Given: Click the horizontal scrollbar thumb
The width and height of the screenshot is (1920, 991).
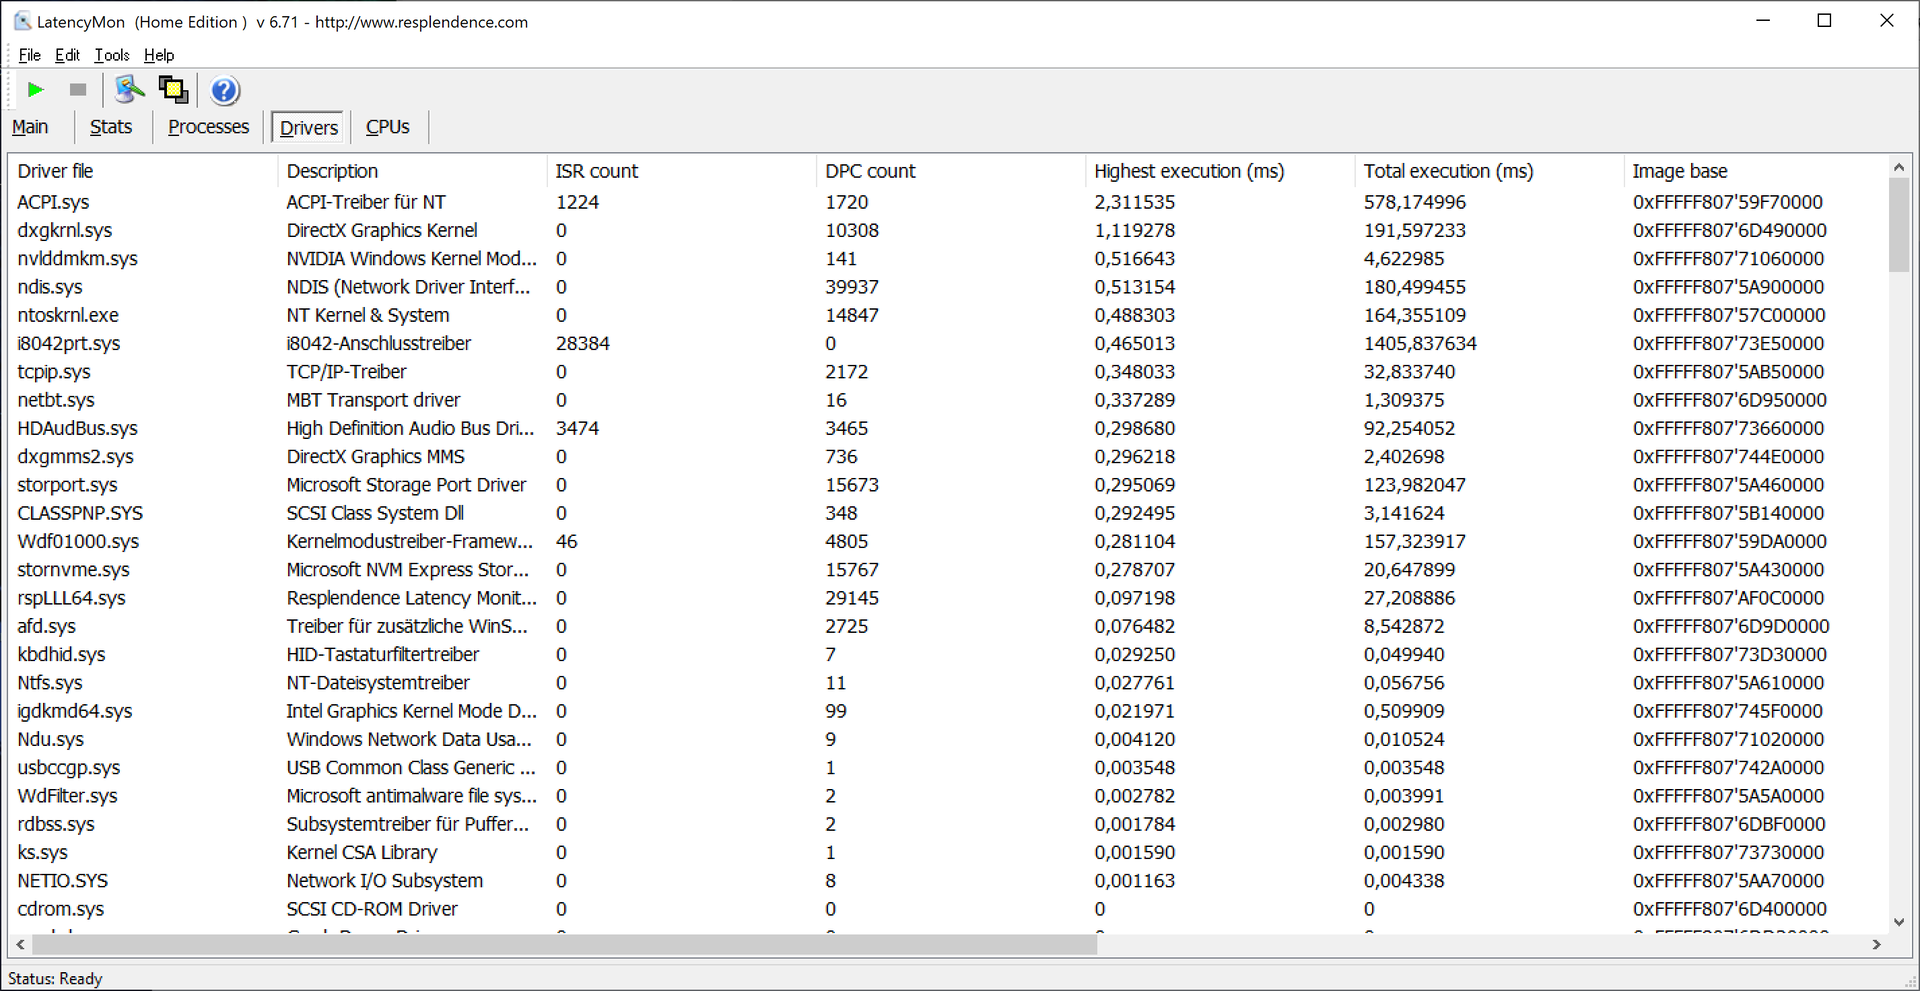Looking at the screenshot, I should (x=565, y=944).
